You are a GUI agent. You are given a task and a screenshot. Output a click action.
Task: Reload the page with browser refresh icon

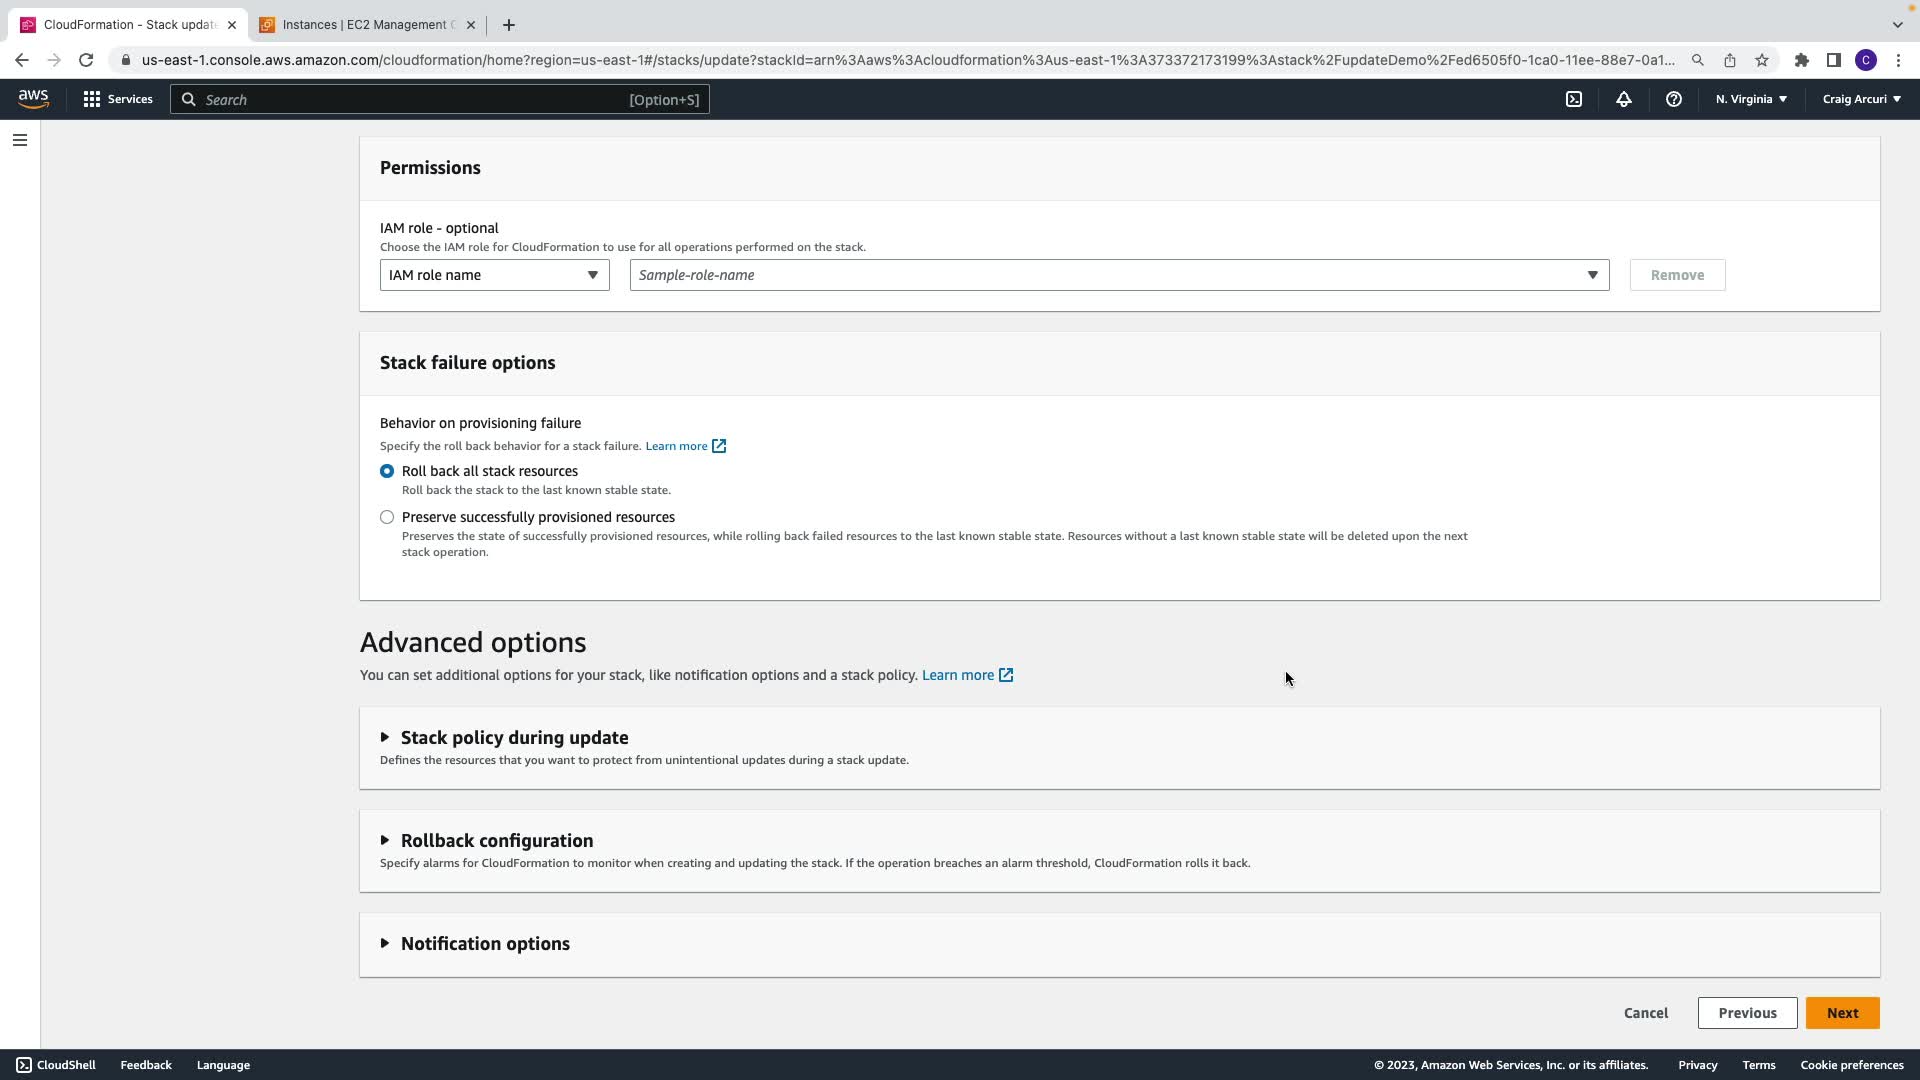86,60
